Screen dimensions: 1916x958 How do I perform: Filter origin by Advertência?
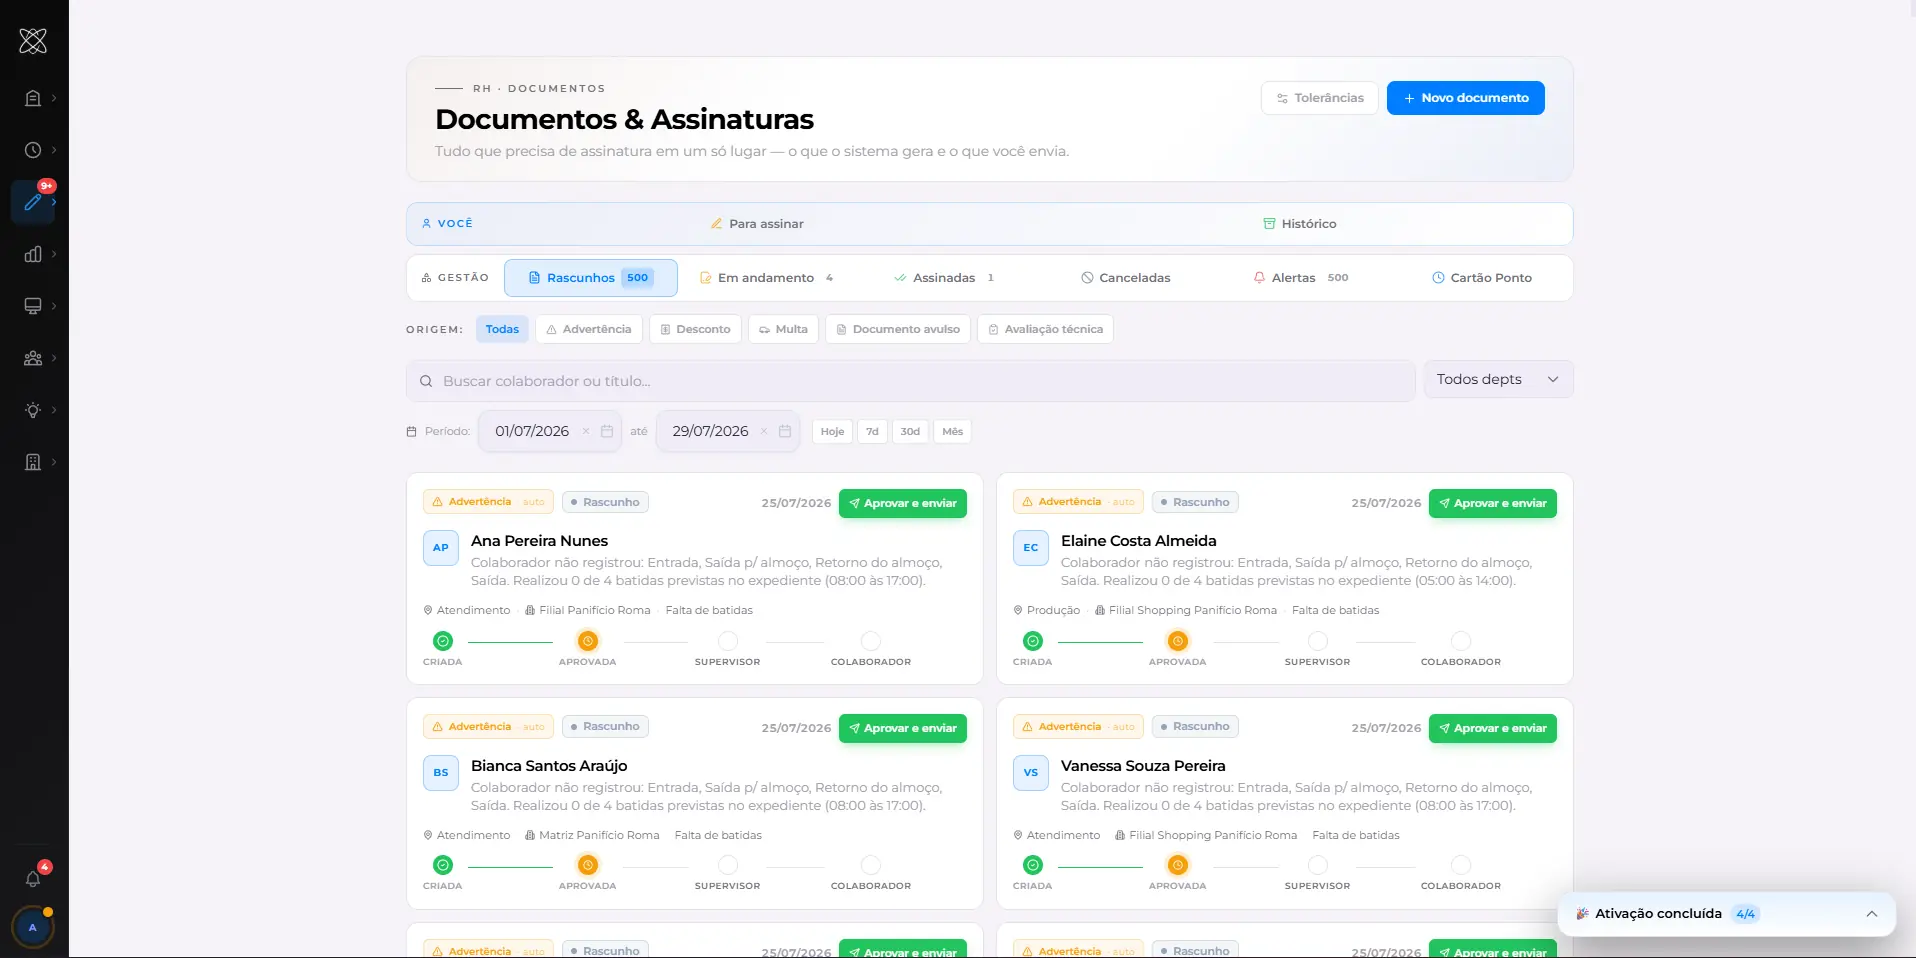(x=589, y=329)
